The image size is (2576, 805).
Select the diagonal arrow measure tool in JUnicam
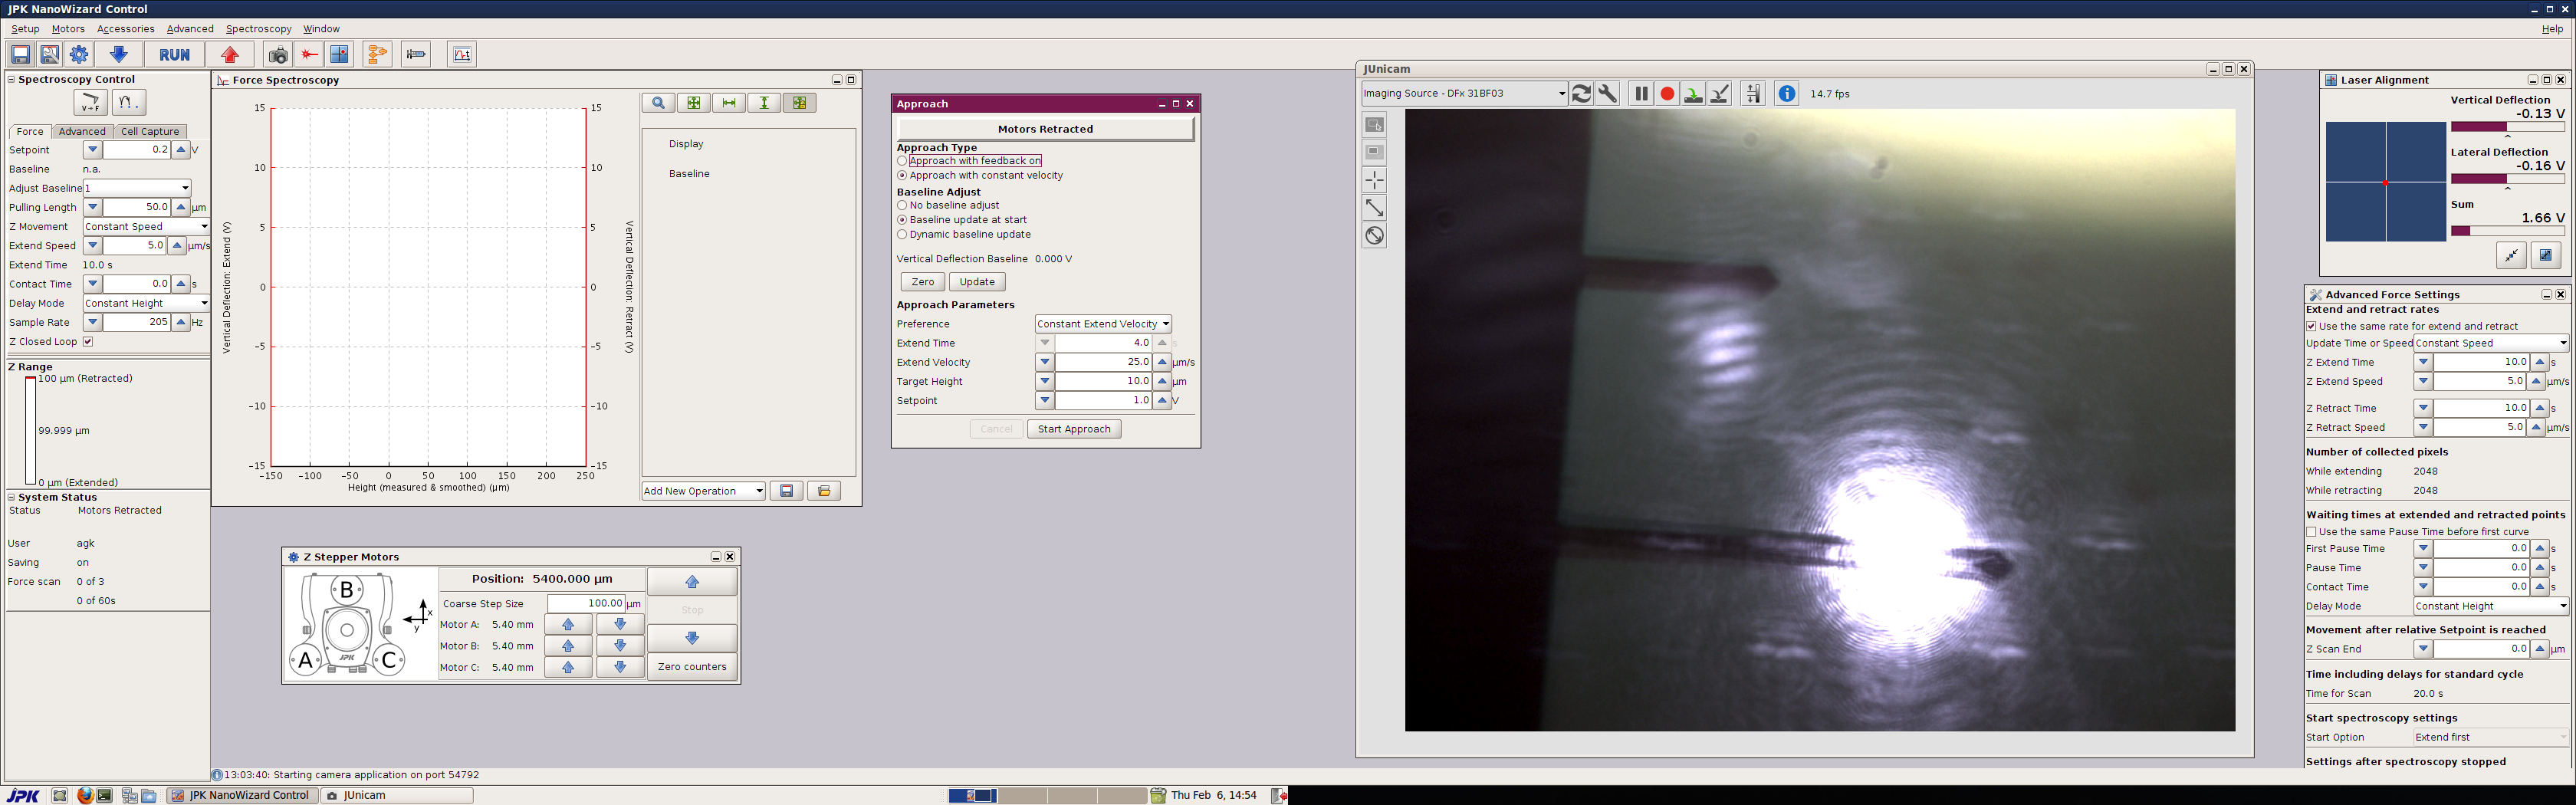pyautogui.click(x=1375, y=208)
